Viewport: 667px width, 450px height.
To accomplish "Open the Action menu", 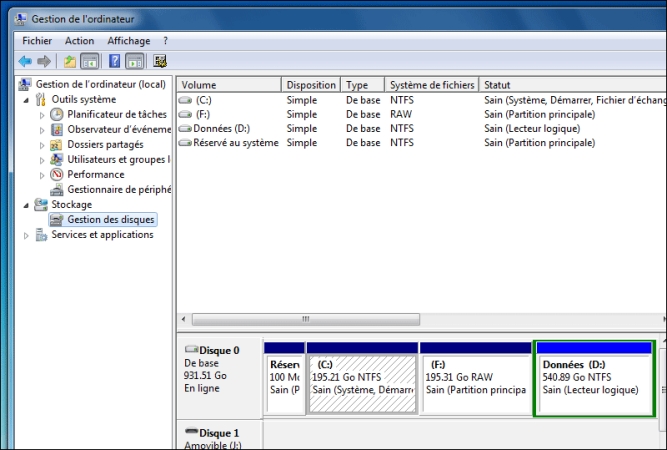I will tap(79, 41).
